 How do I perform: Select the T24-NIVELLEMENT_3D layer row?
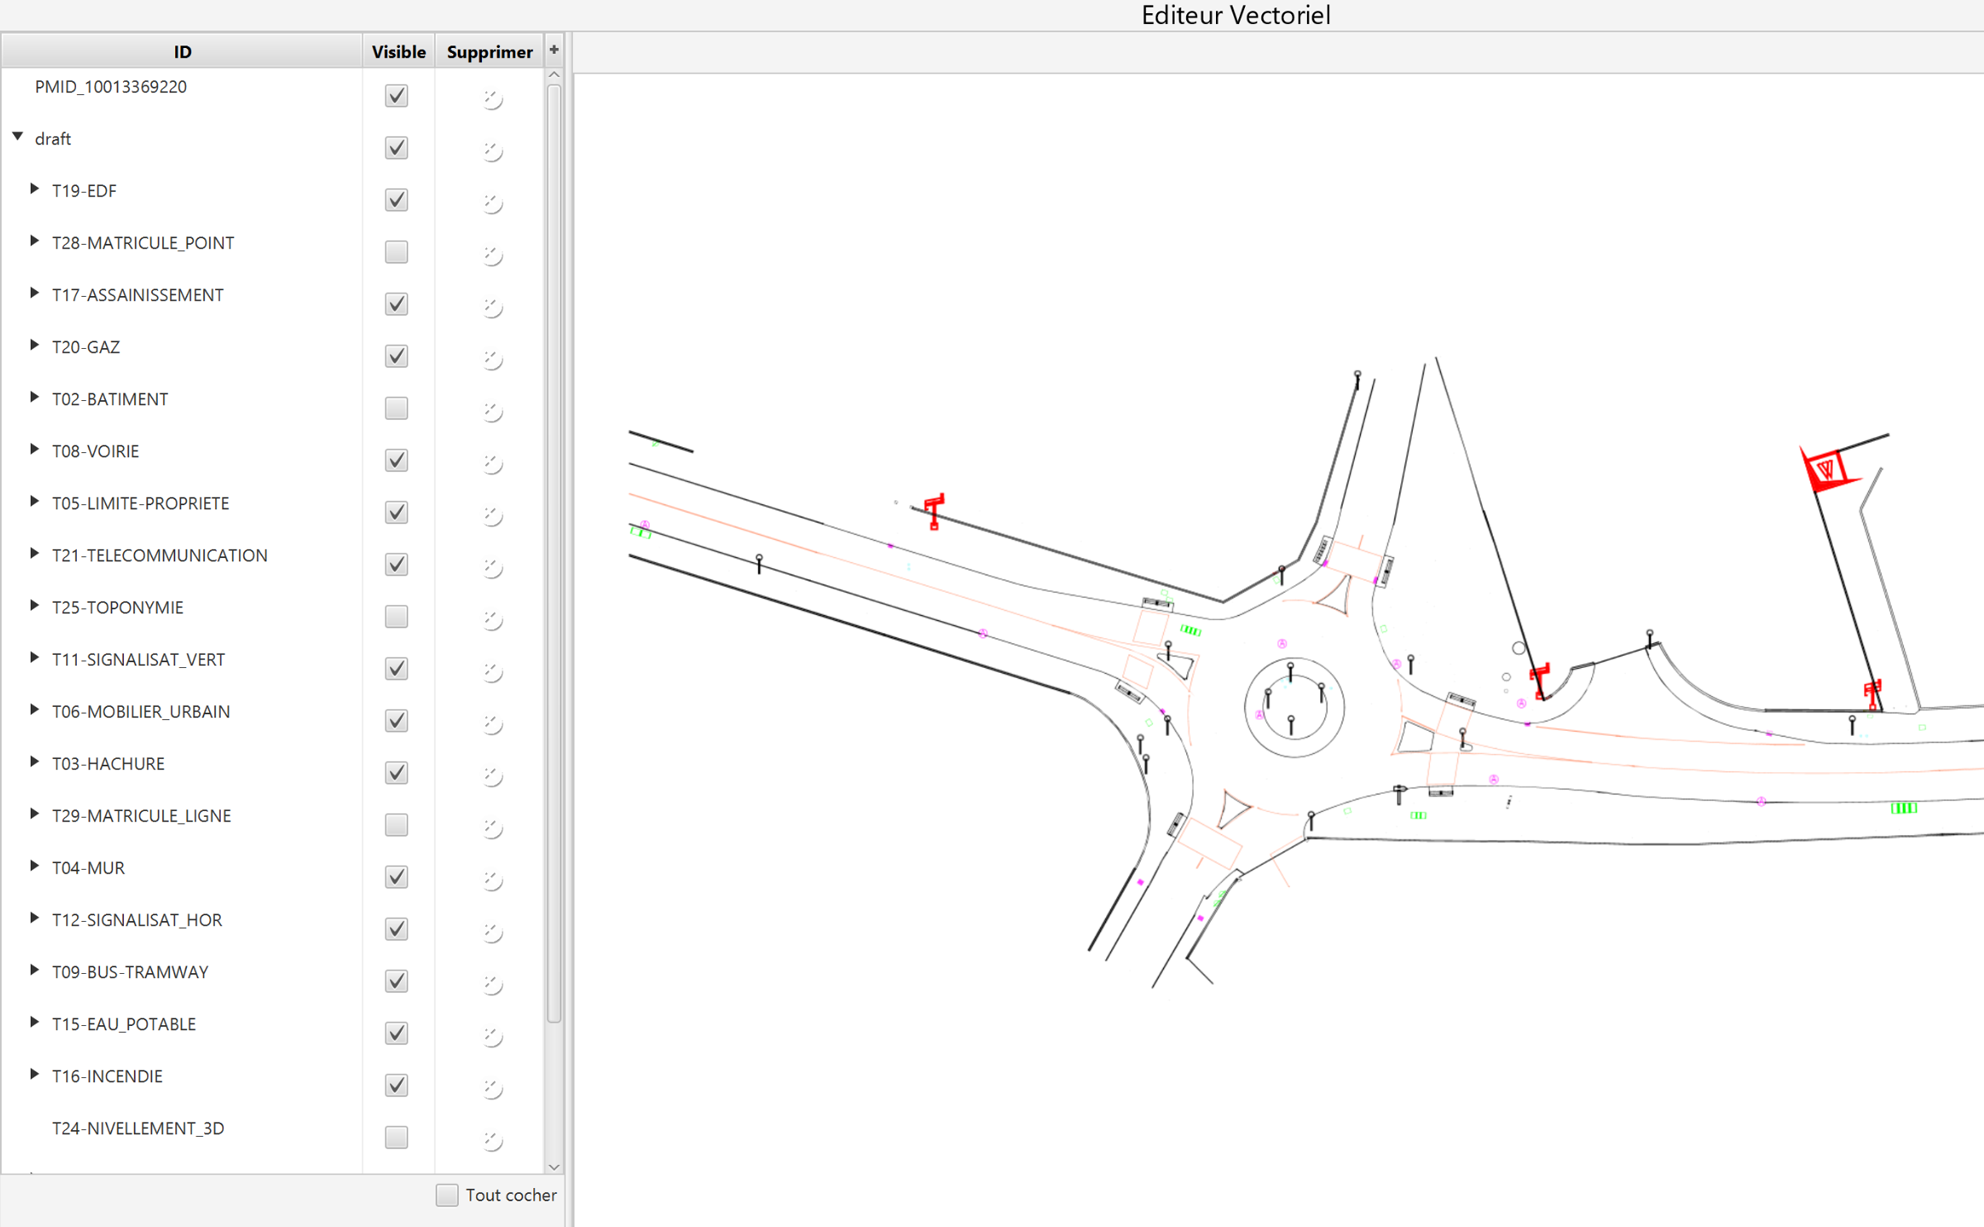[138, 1128]
